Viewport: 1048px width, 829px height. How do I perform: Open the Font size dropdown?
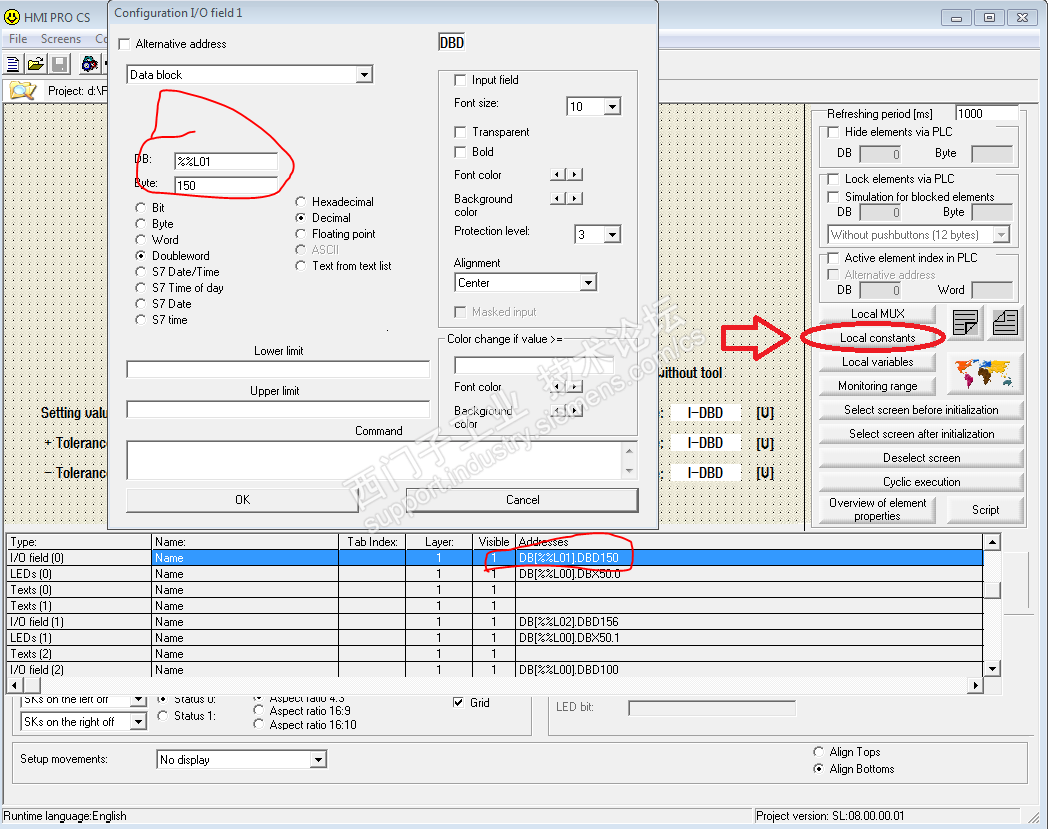pos(612,106)
